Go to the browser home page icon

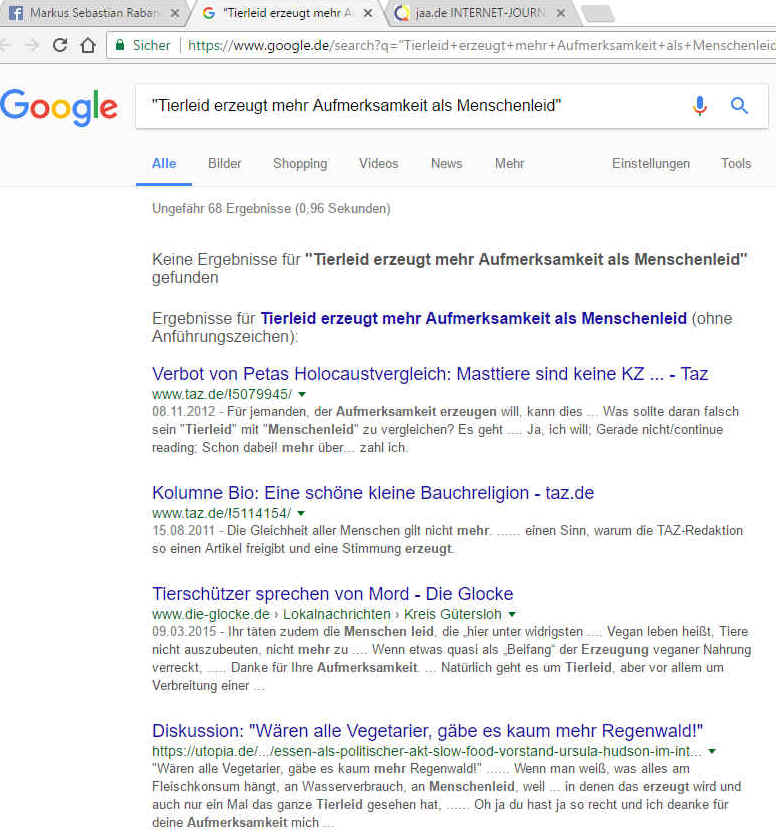[x=88, y=45]
